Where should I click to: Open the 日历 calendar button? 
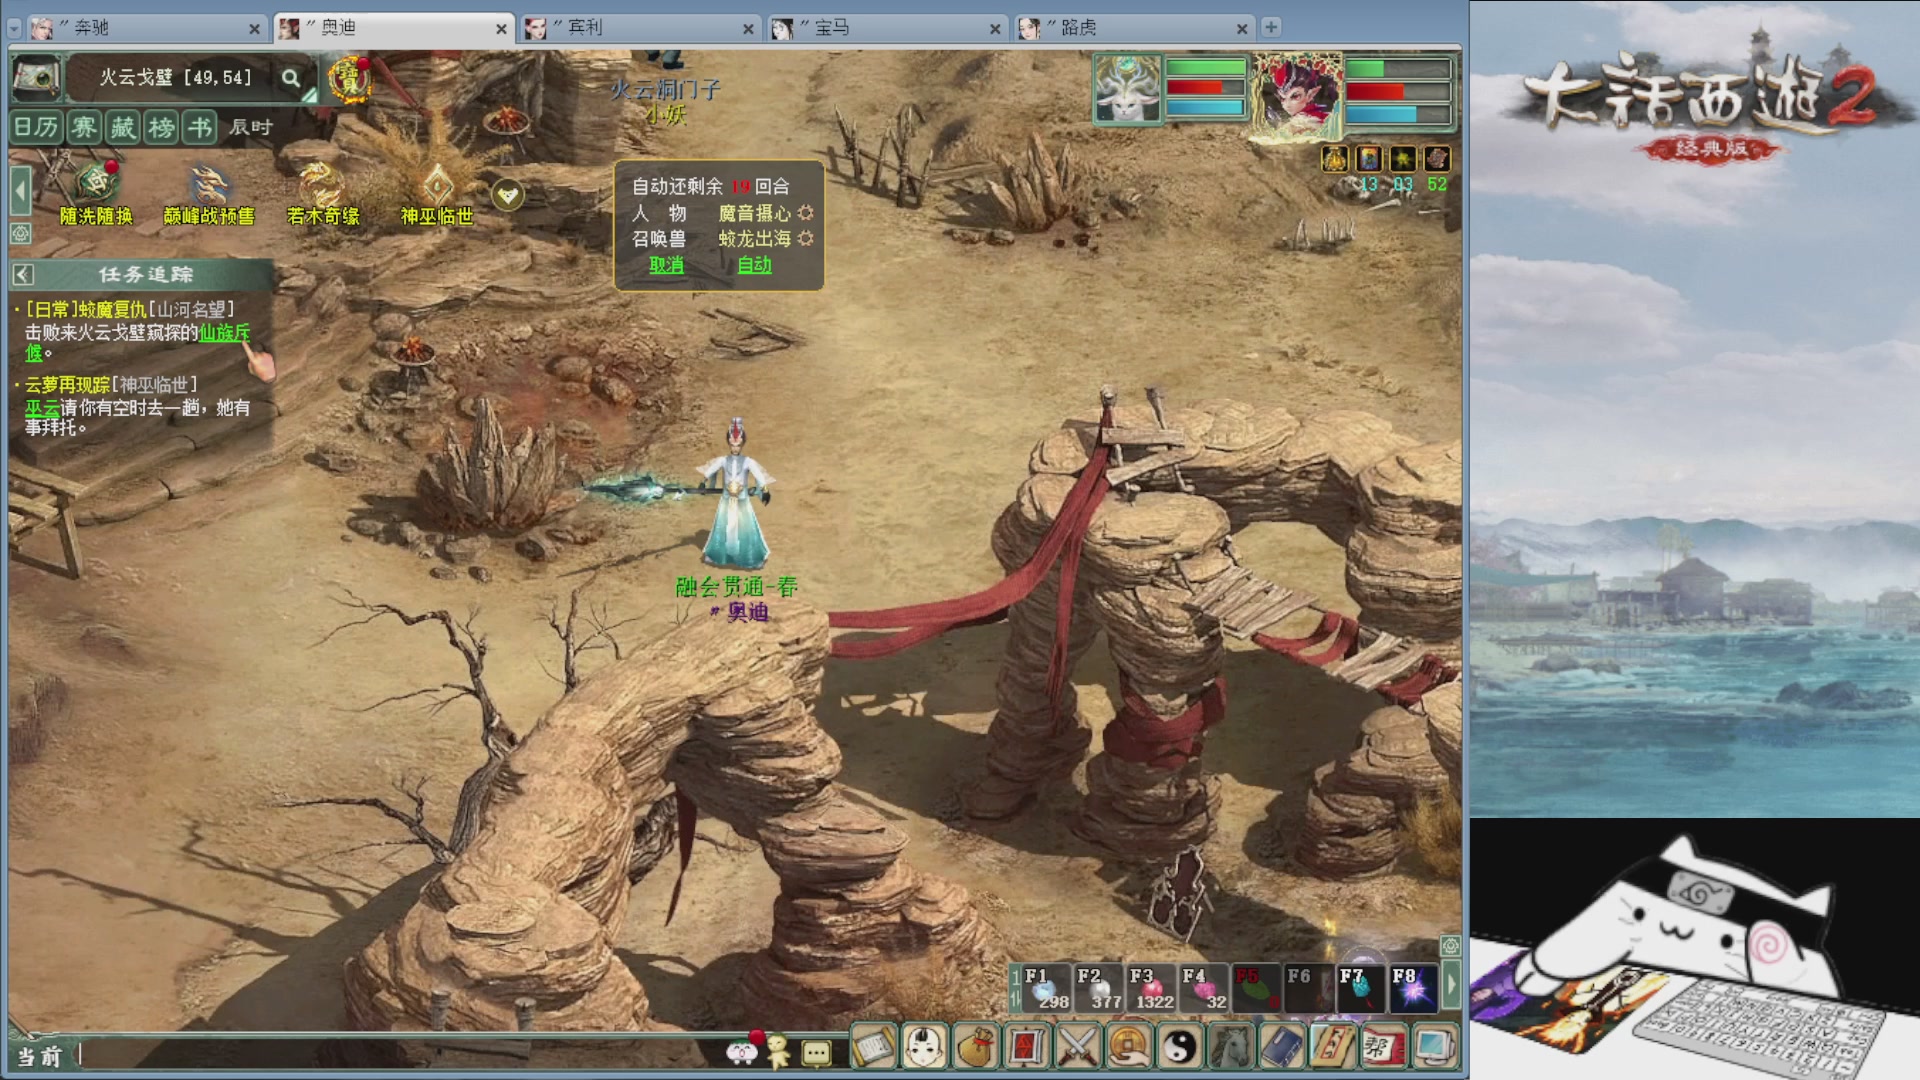[36, 127]
